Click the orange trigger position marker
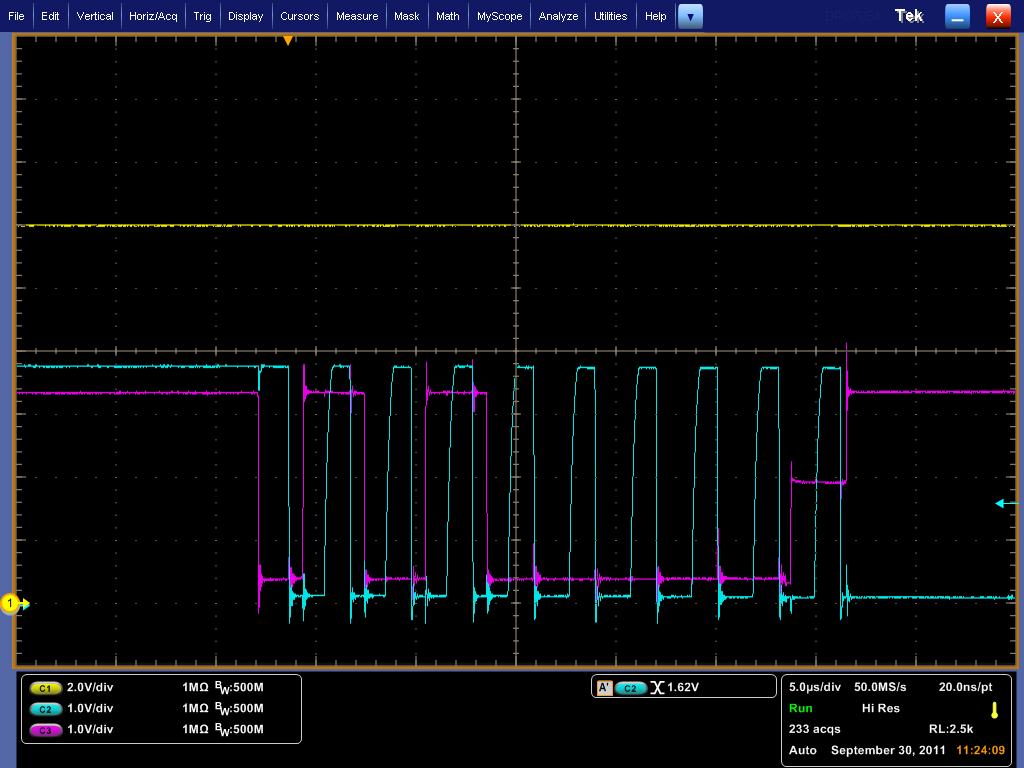 [288, 41]
